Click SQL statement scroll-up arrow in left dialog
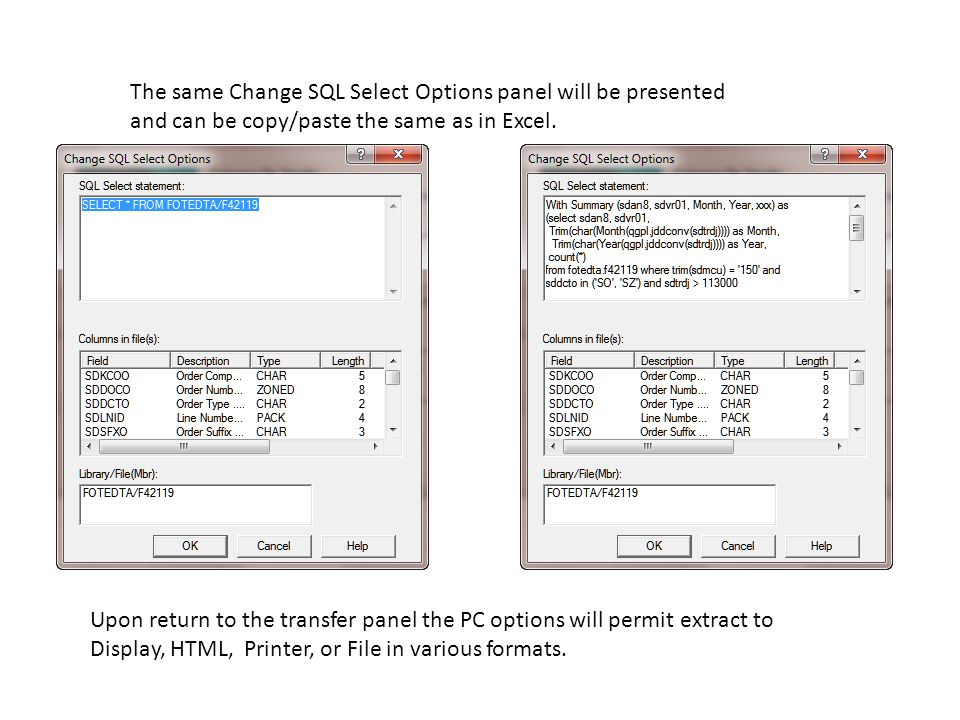The image size is (960, 720). click(393, 206)
